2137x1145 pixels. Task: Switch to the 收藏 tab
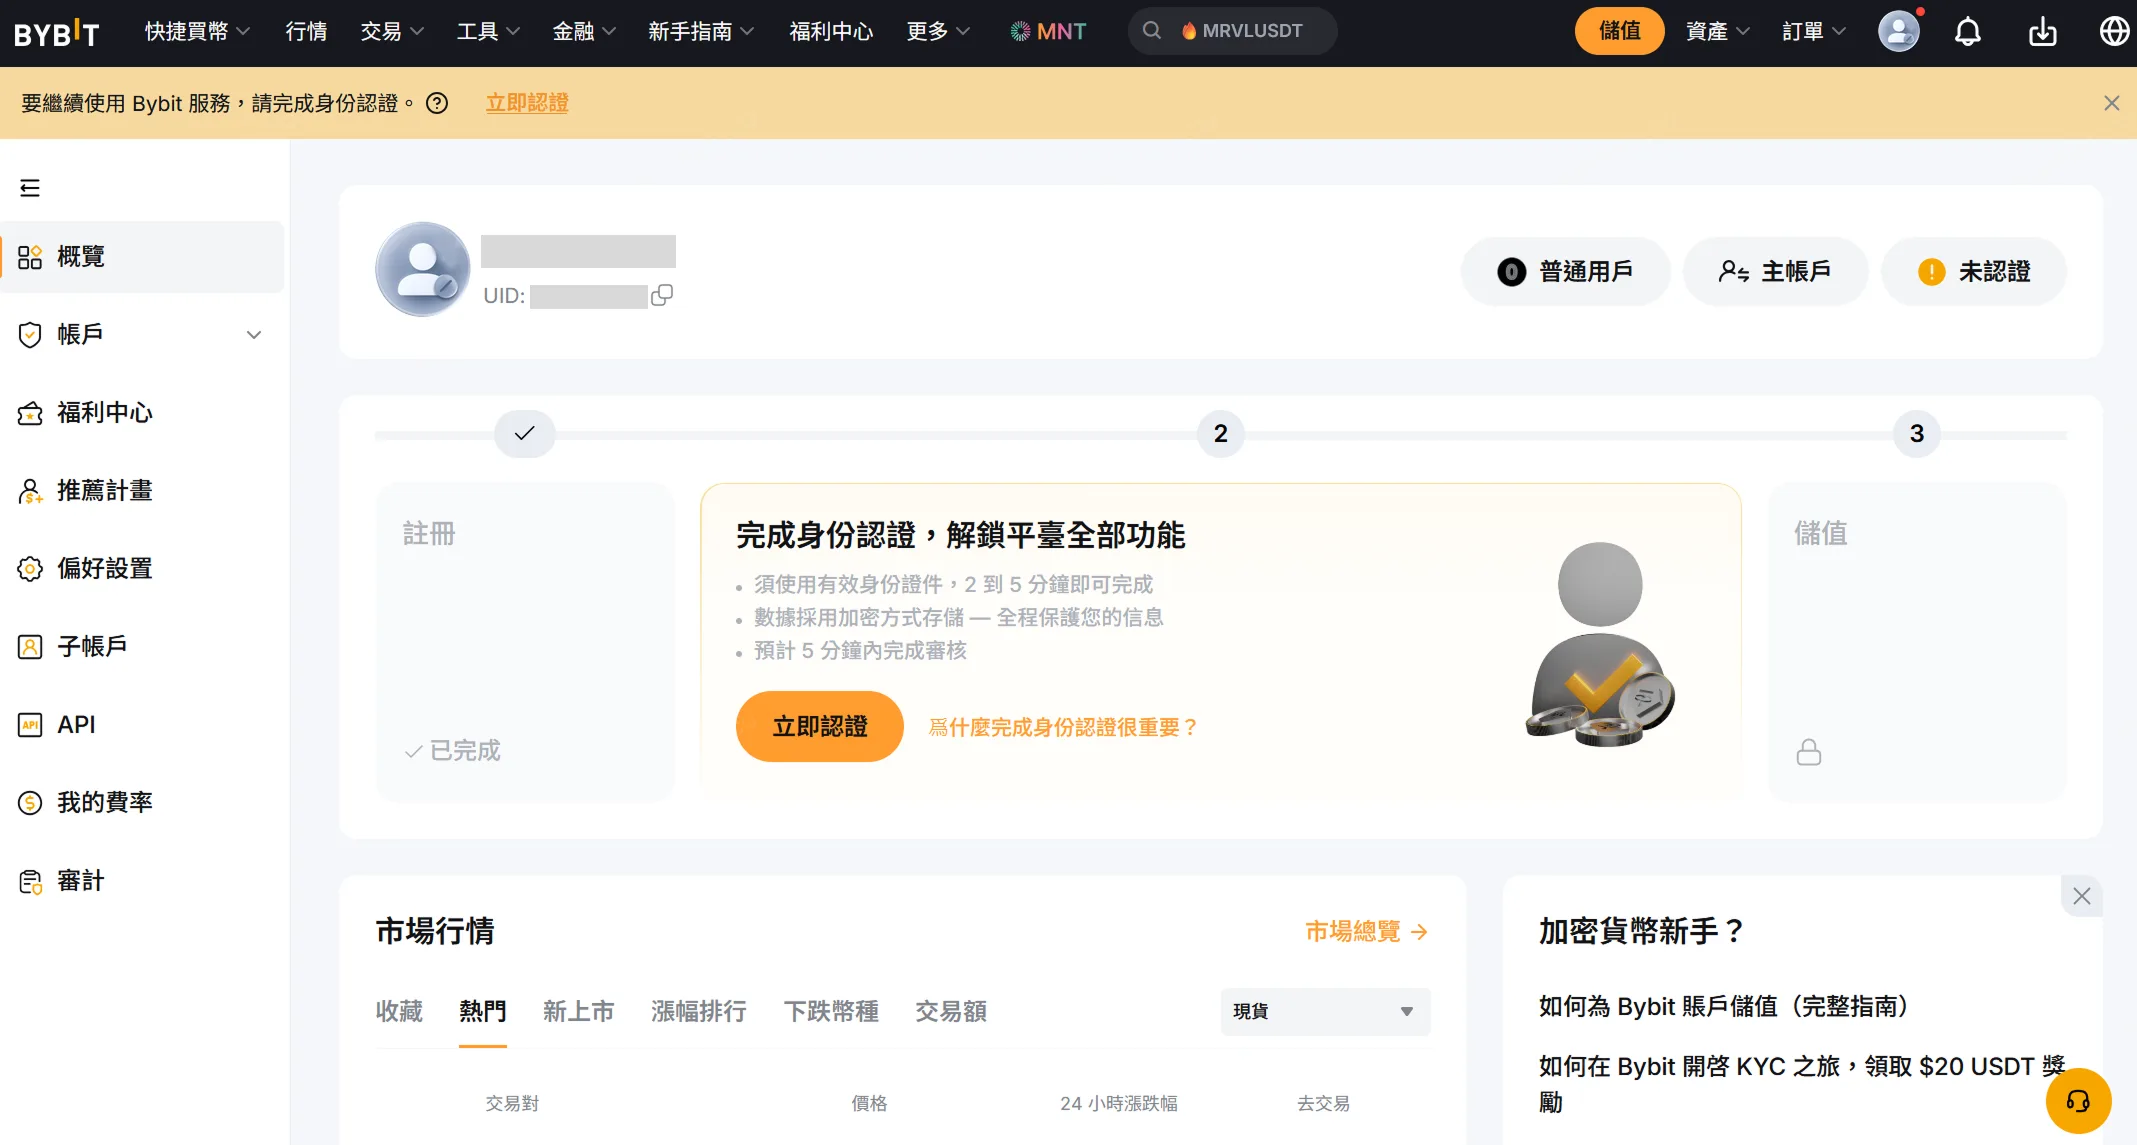(x=399, y=1012)
